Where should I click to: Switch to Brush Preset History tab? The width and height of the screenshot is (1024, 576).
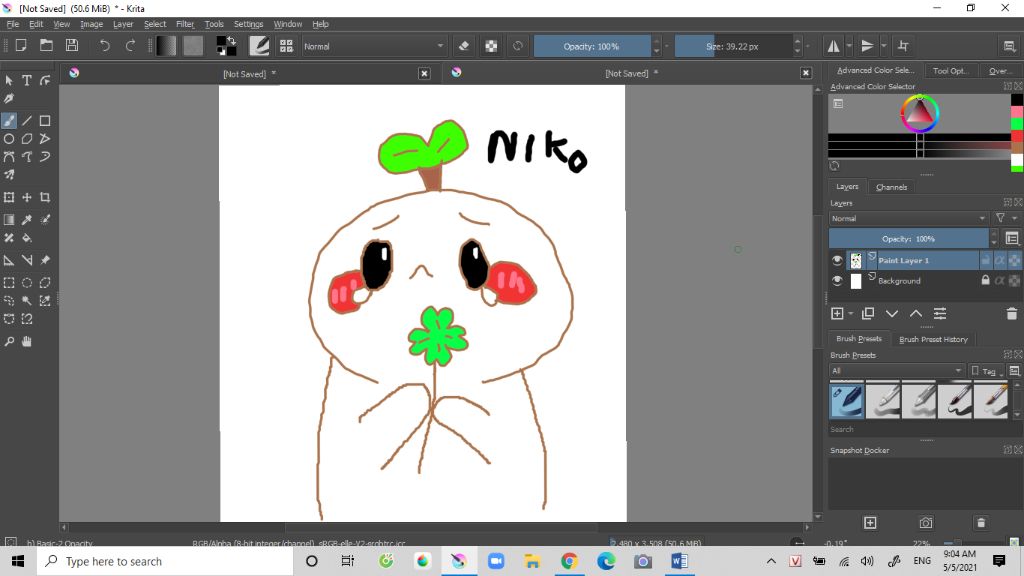click(x=933, y=339)
